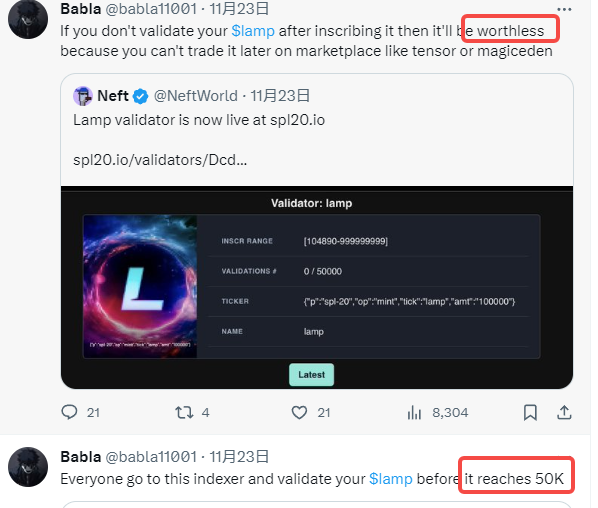Visit the @NeftWorld handle
Screen dimensions: 598x508
pyautogui.click(x=196, y=96)
